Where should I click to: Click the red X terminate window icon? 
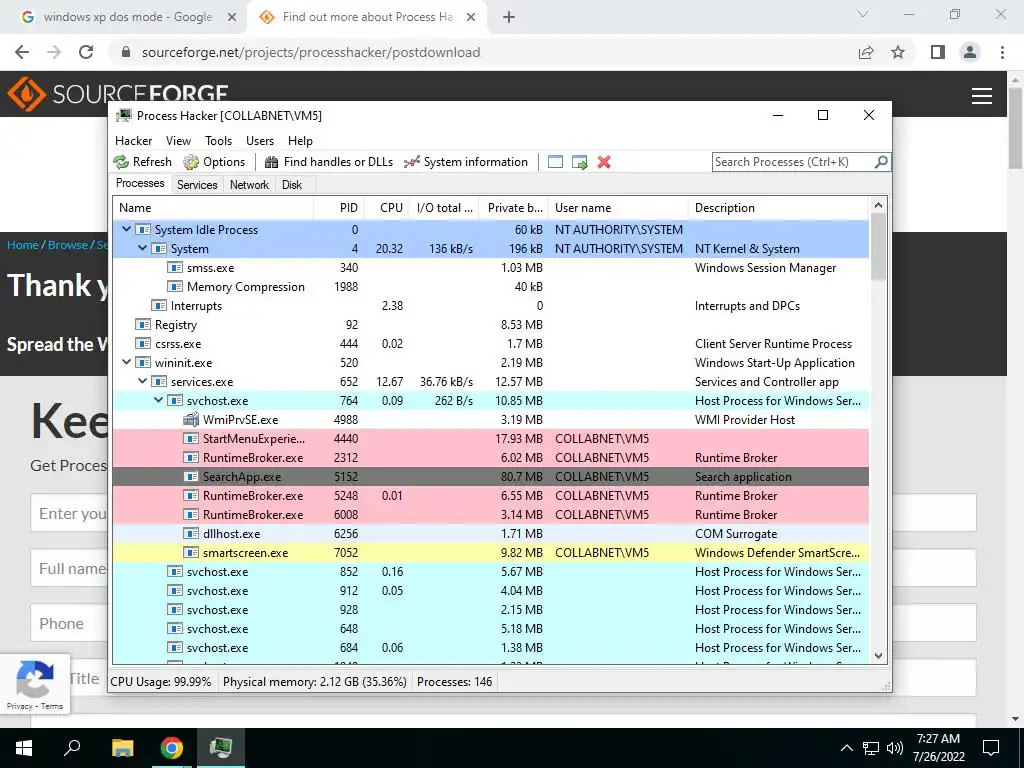(604, 162)
